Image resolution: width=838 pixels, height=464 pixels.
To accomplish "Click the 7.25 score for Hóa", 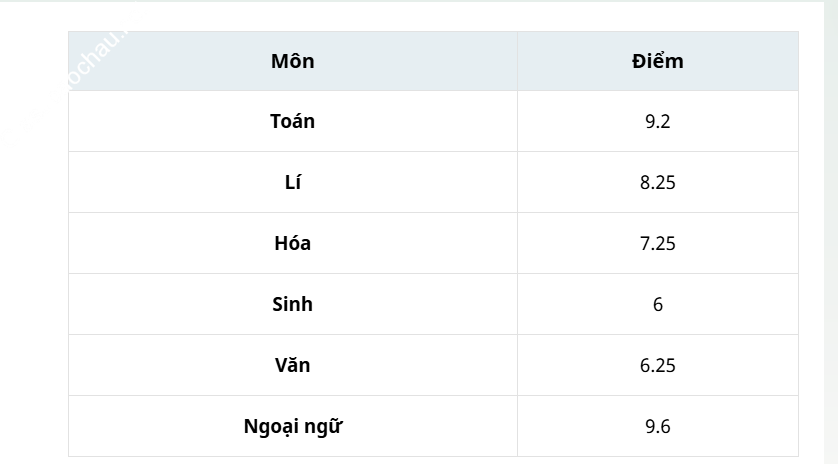I will [657, 244].
